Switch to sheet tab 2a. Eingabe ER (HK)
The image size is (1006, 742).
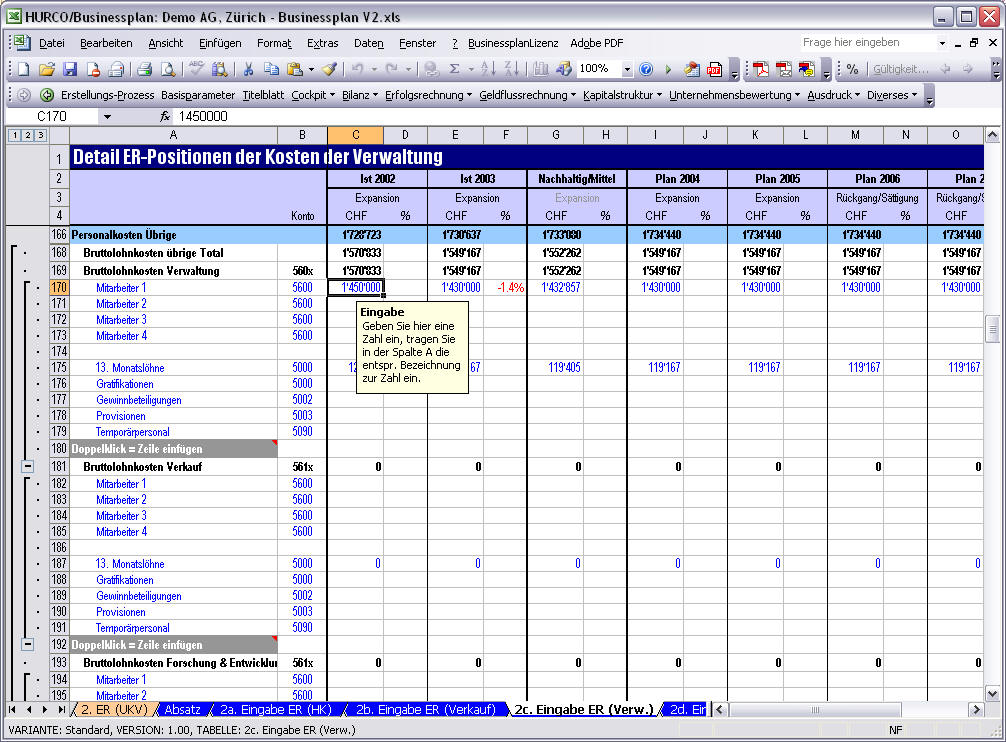click(x=276, y=709)
